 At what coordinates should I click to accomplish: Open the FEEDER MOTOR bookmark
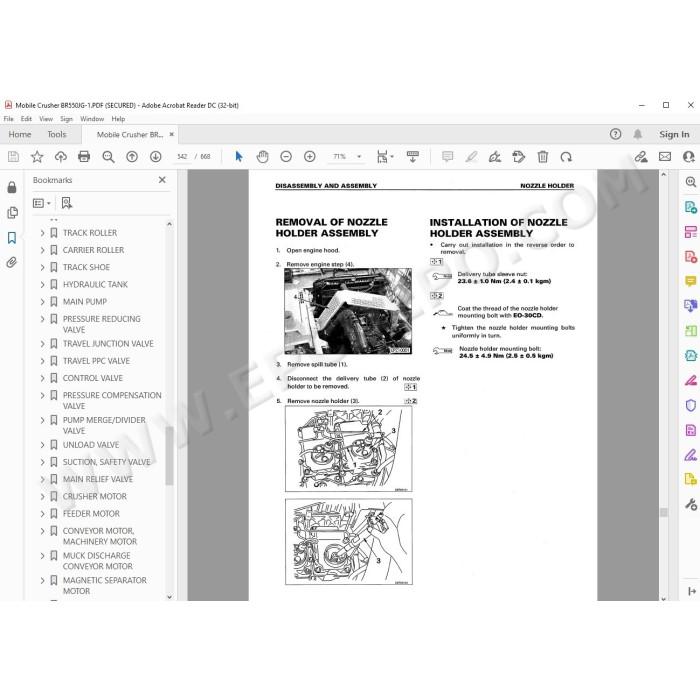91,514
